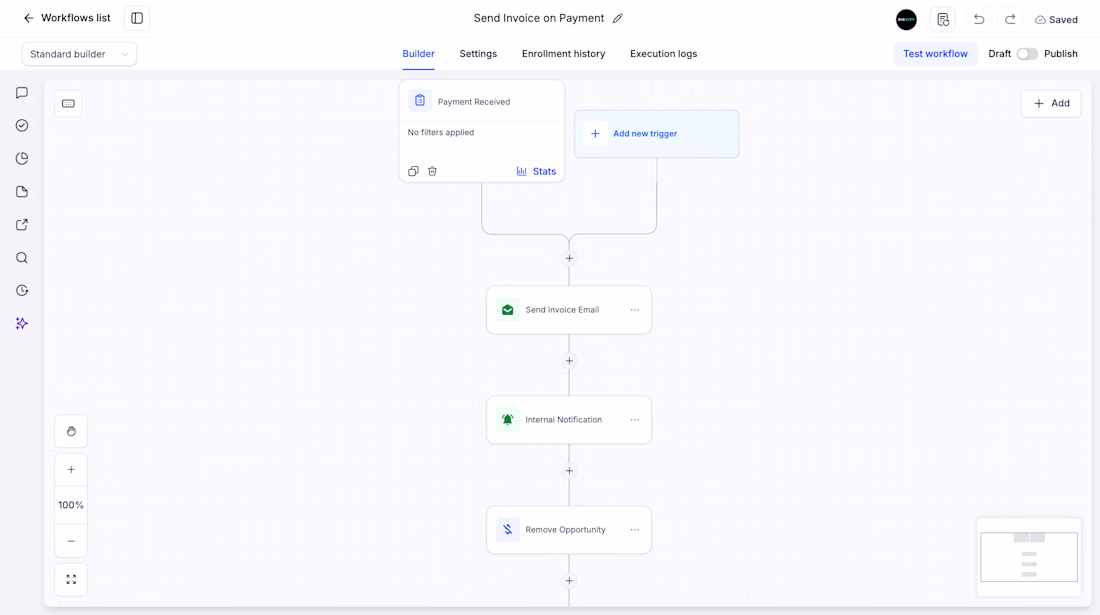Click the fit-to-screen icon
Viewport: 1100px width, 615px height.
(71, 580)
